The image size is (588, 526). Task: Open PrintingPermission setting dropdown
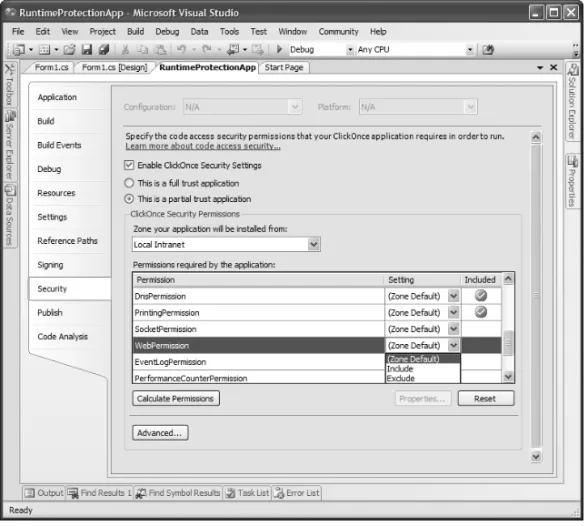[453, 312]
